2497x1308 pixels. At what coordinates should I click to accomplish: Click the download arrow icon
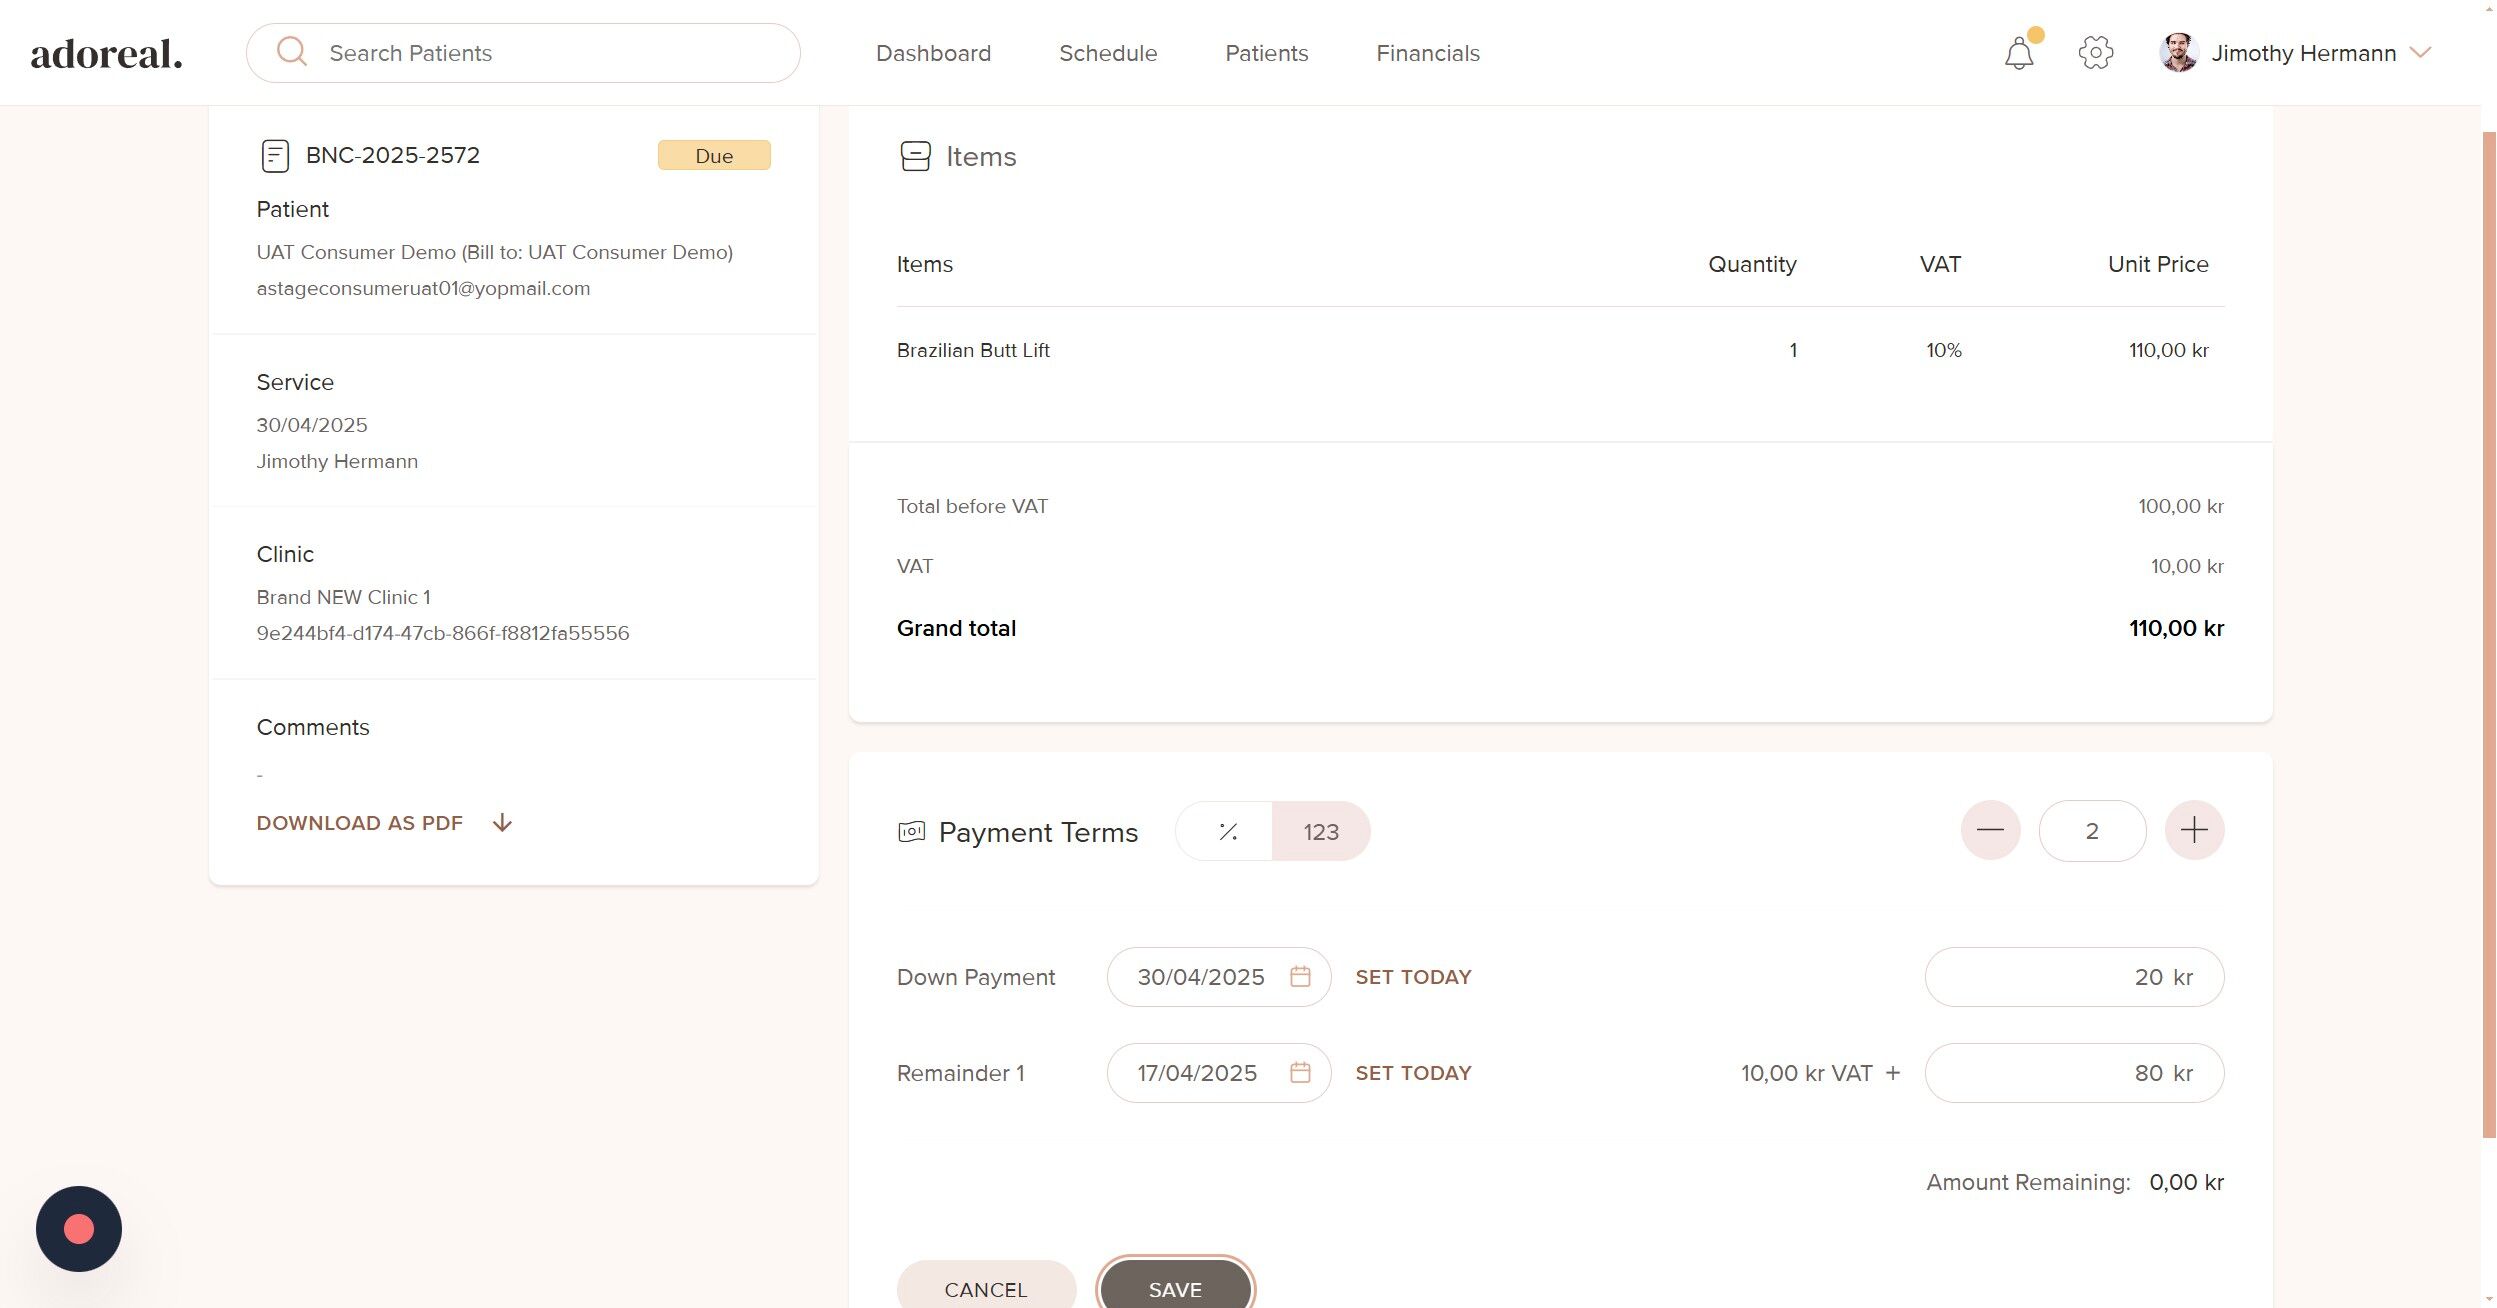pos(502,823)
